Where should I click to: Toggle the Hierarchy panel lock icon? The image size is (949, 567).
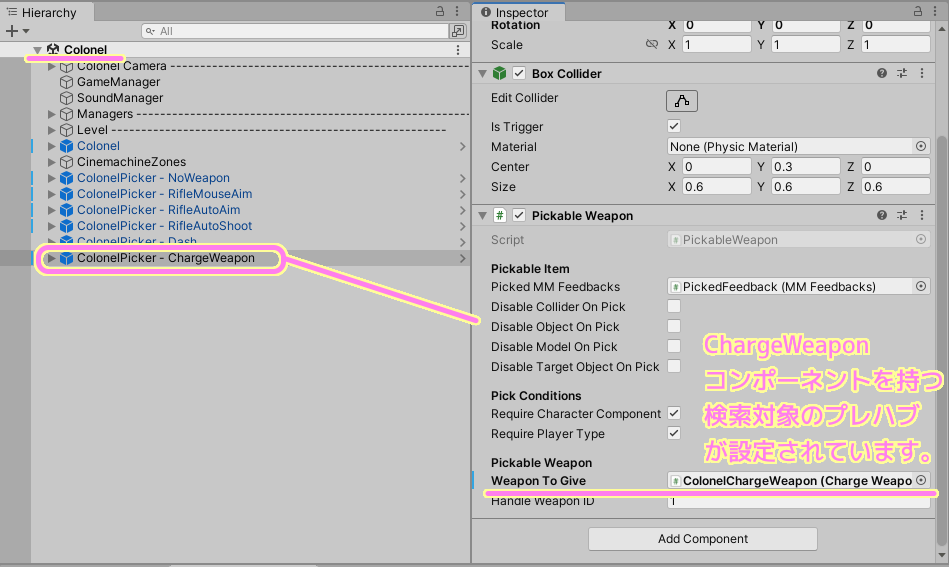[440, 11]
